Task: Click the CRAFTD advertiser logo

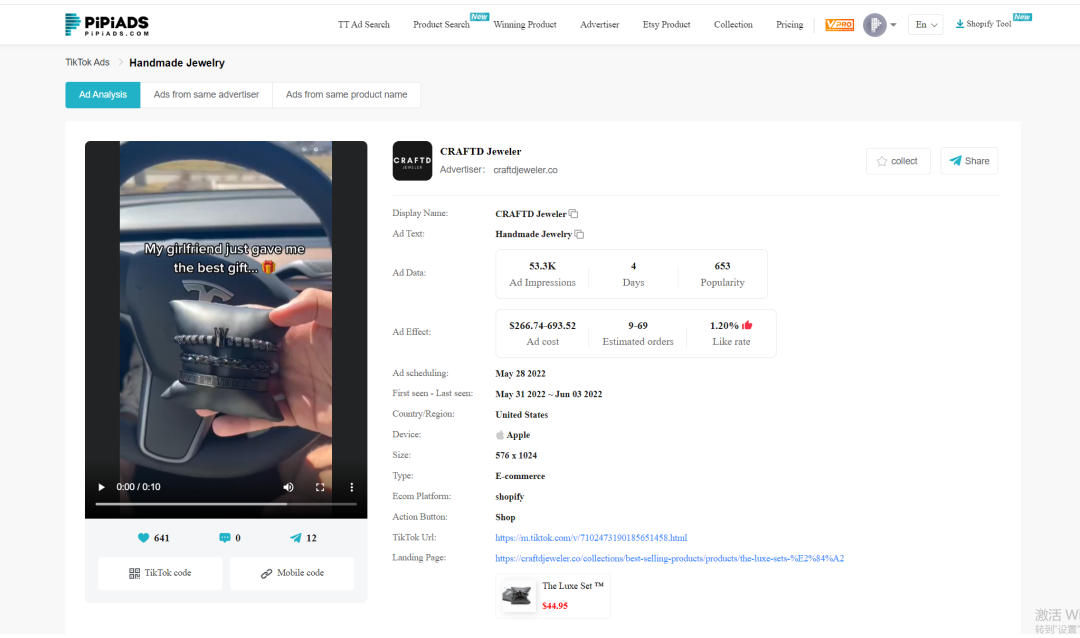Action: click(412, 161)
